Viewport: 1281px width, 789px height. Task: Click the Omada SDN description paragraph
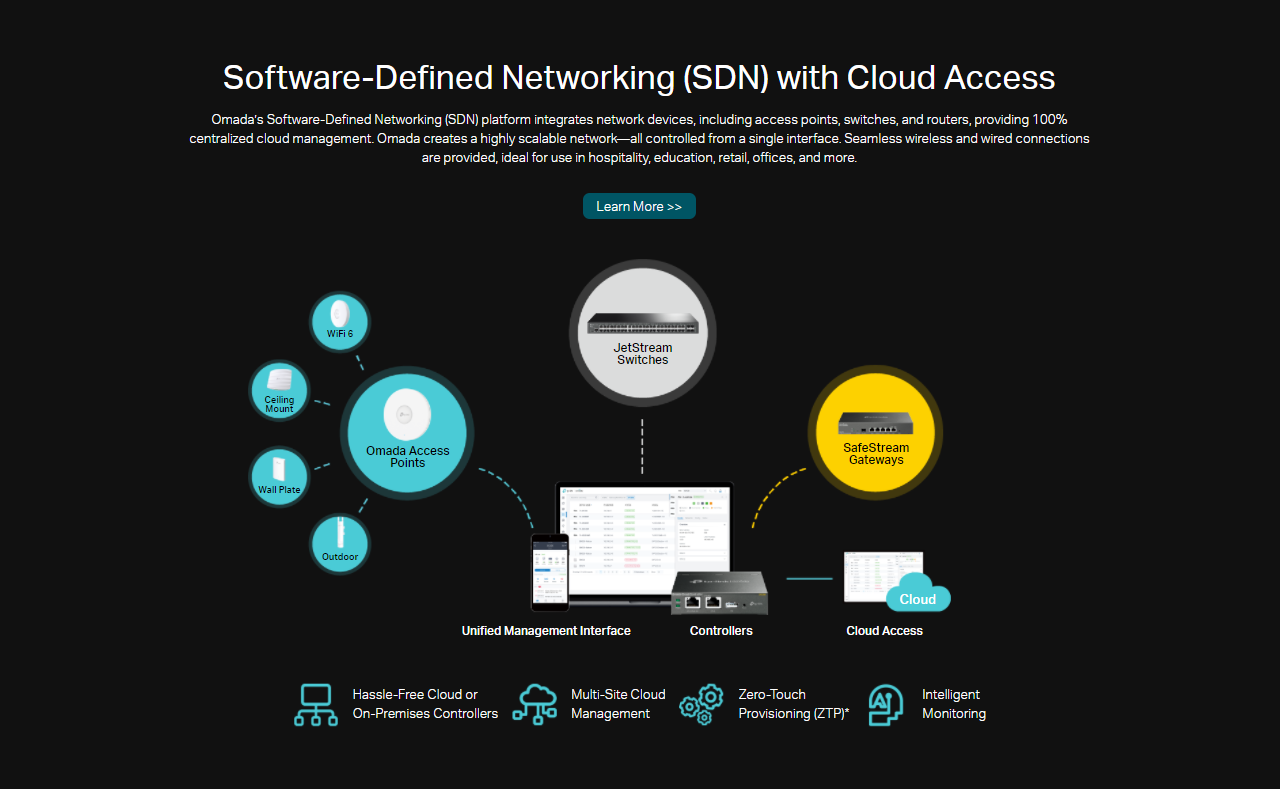point(639,138)
